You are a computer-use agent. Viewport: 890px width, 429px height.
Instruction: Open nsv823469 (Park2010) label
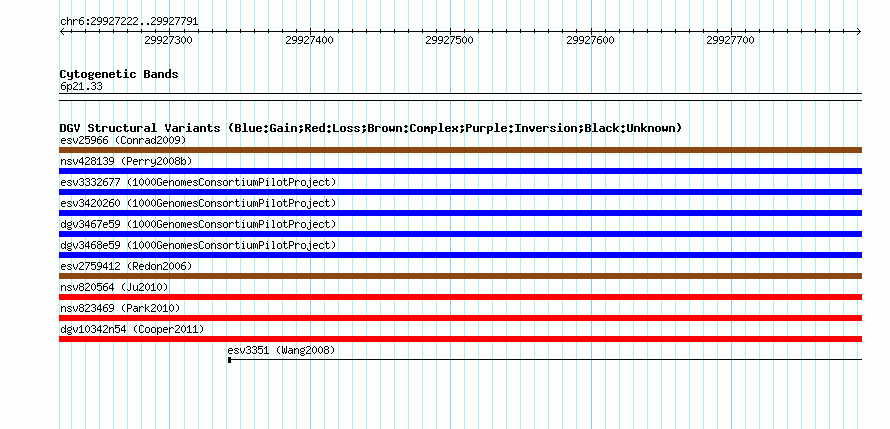[x=120, y=308]
